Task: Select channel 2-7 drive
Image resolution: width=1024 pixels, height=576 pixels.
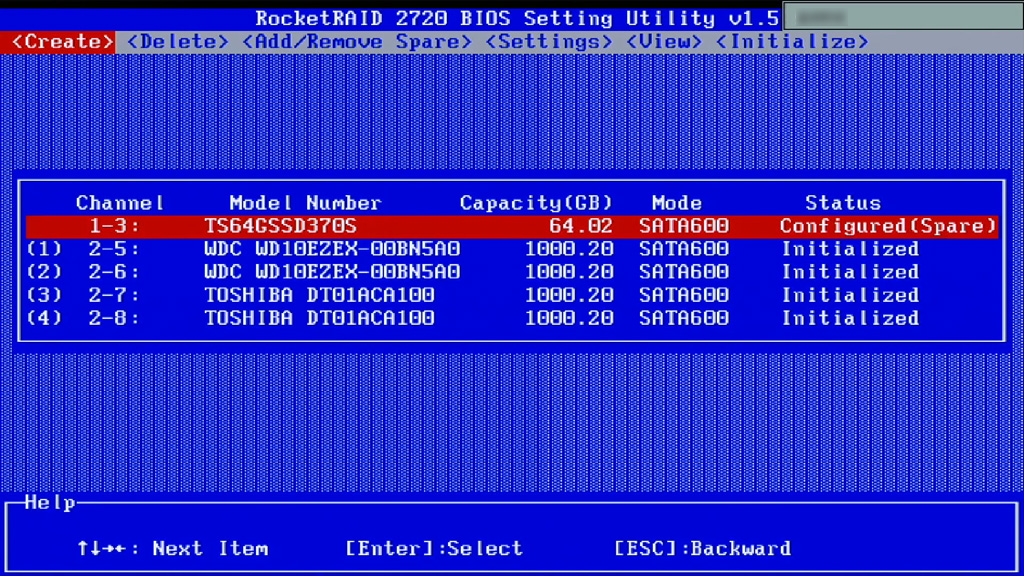Action: (512, 295)
